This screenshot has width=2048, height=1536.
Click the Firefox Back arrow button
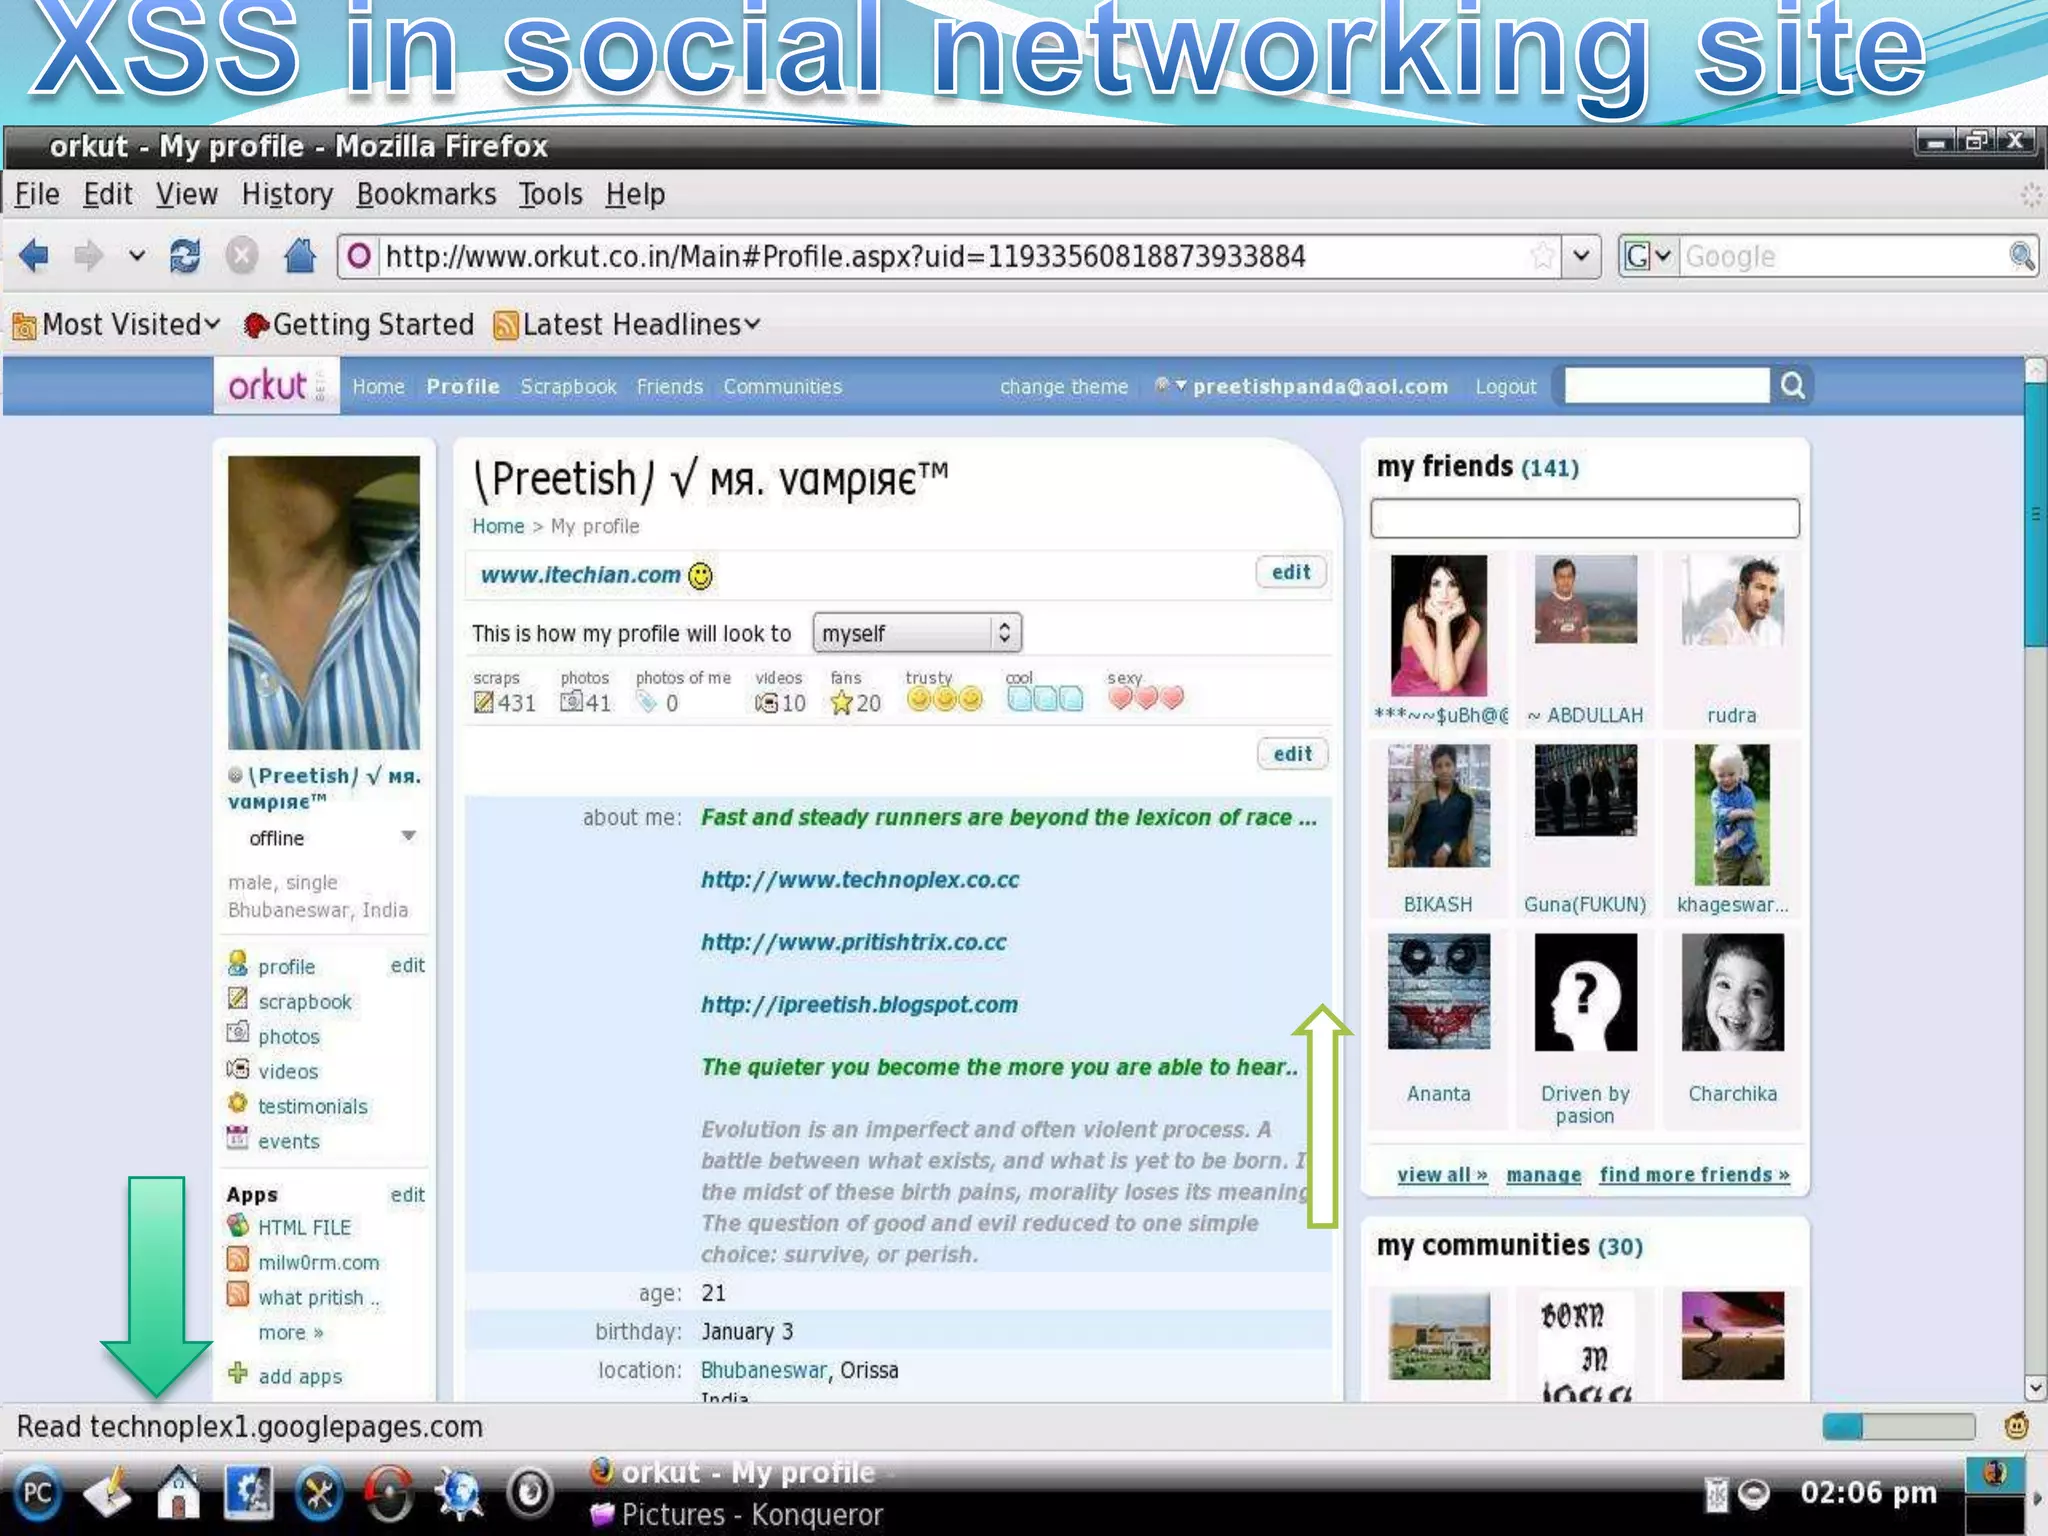[34, 257]
